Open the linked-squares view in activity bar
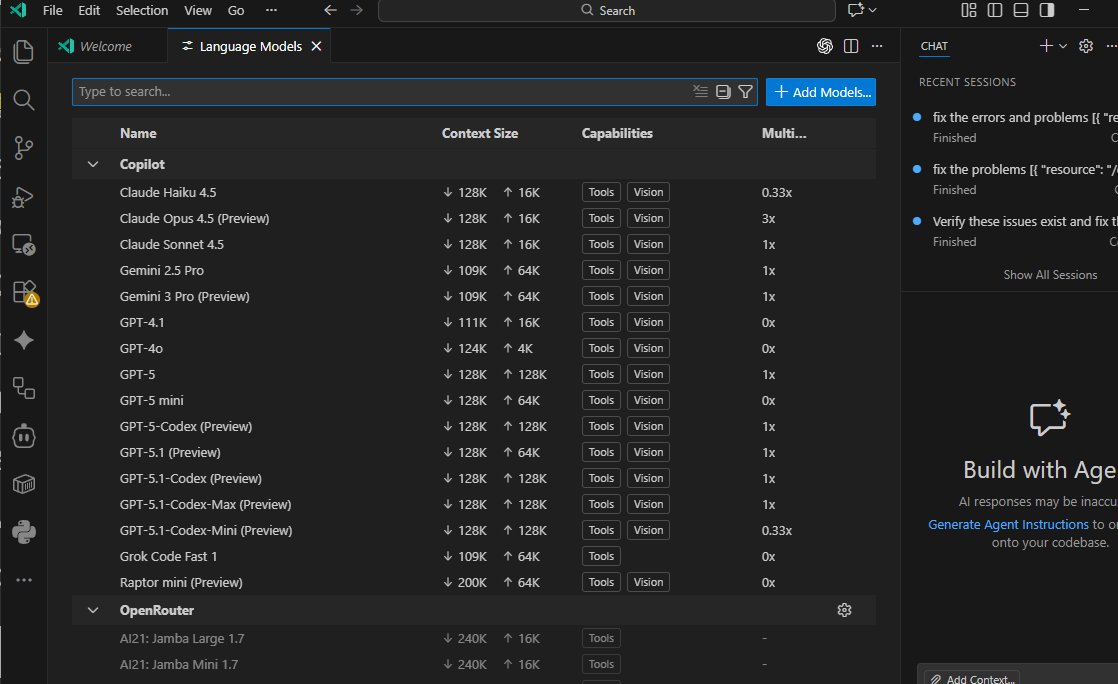 tap(24, 388)
